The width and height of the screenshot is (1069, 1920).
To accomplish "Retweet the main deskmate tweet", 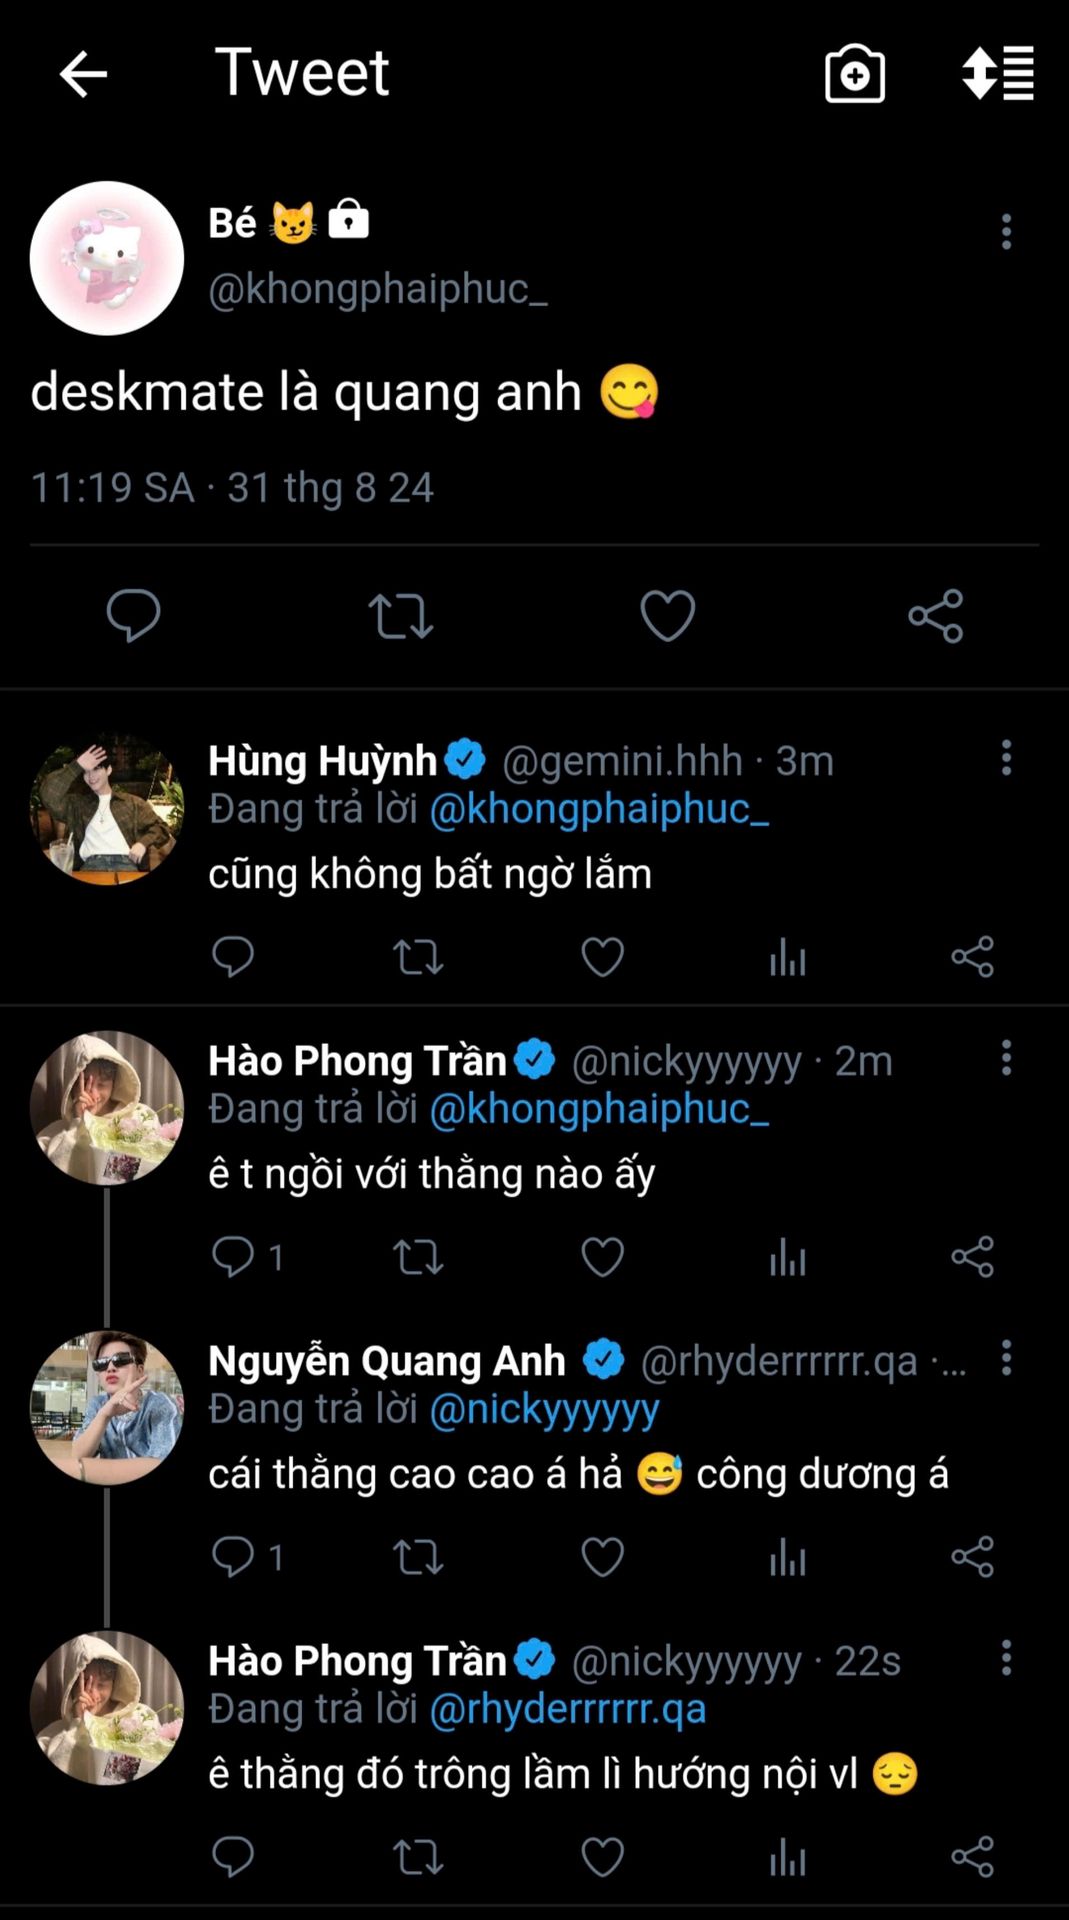I will pos(400,615).
